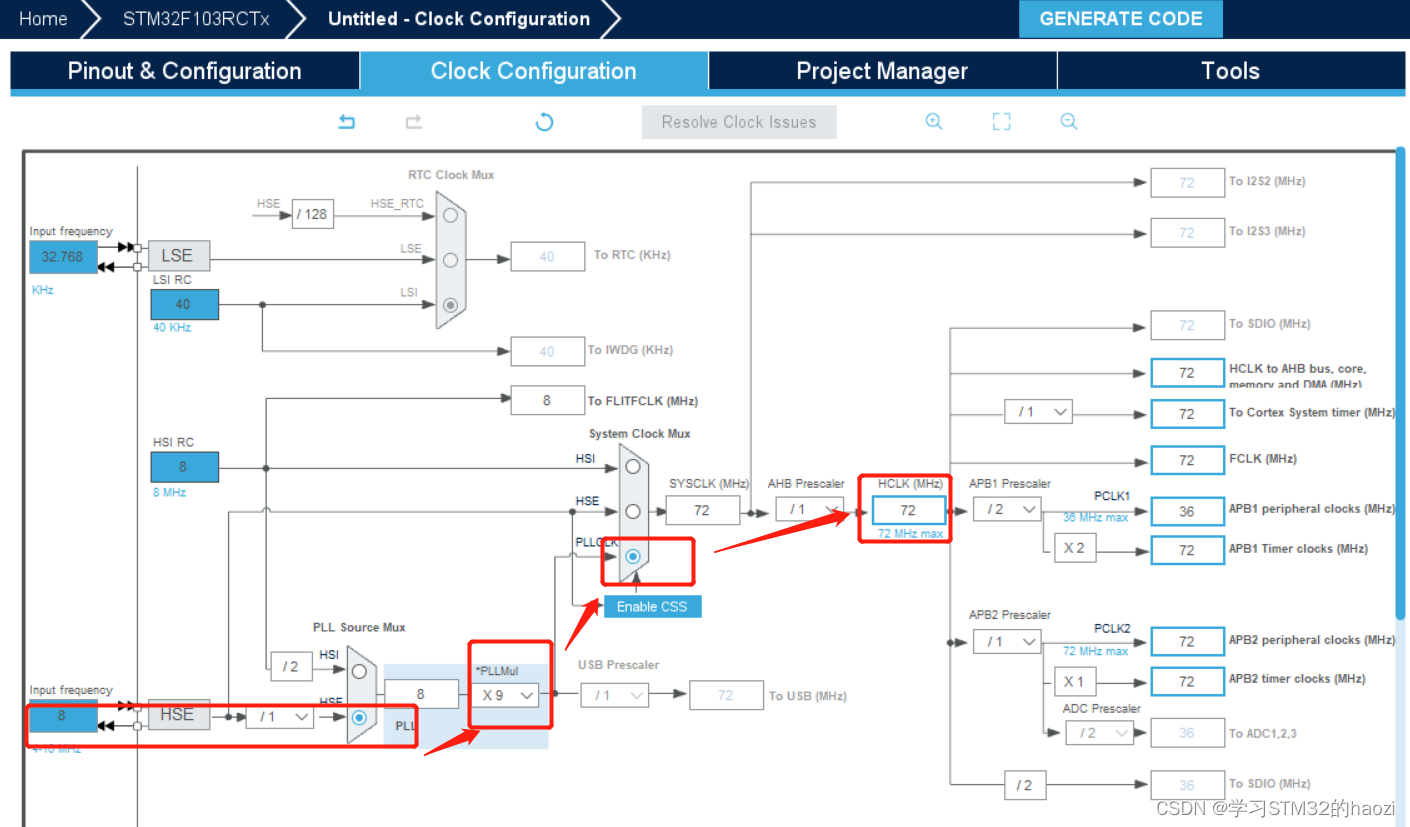The width and height of the screenshot is (1410, 827).
Task: Click the vertical scrollbar of diagram
Action: [1399, 385]
